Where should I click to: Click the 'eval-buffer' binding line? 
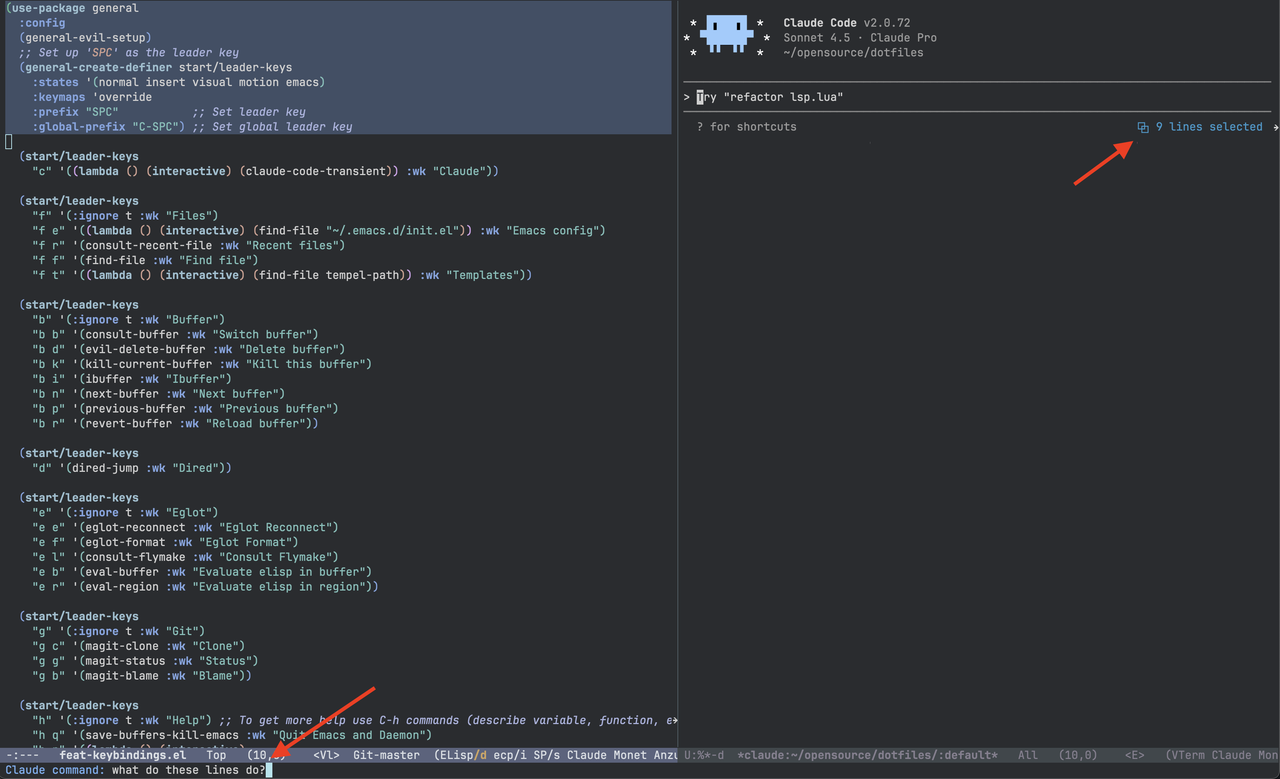(x=202, y=572)
